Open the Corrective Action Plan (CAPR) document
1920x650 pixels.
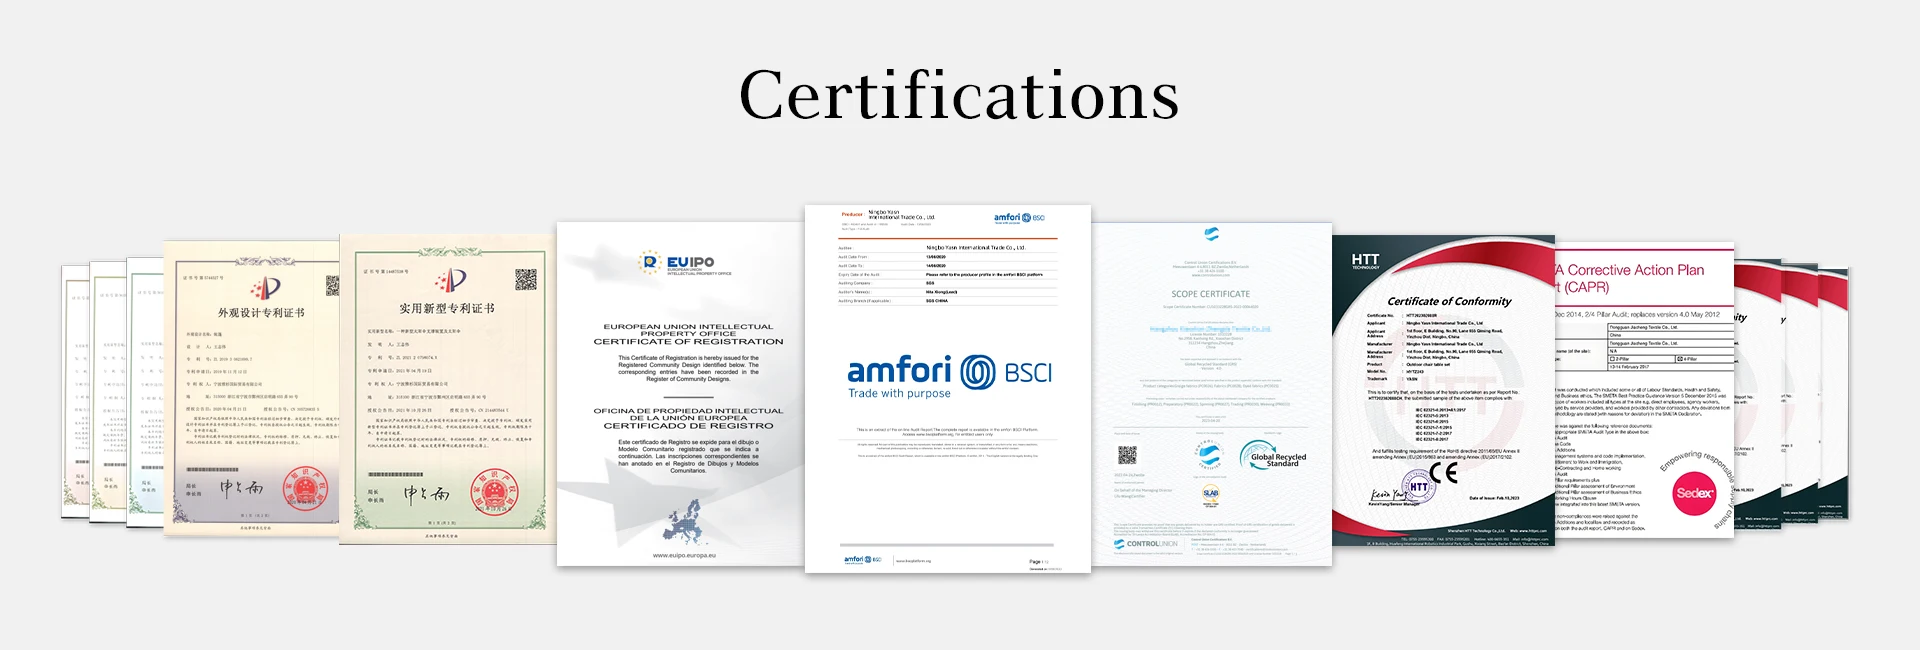tap(1644, 392)
